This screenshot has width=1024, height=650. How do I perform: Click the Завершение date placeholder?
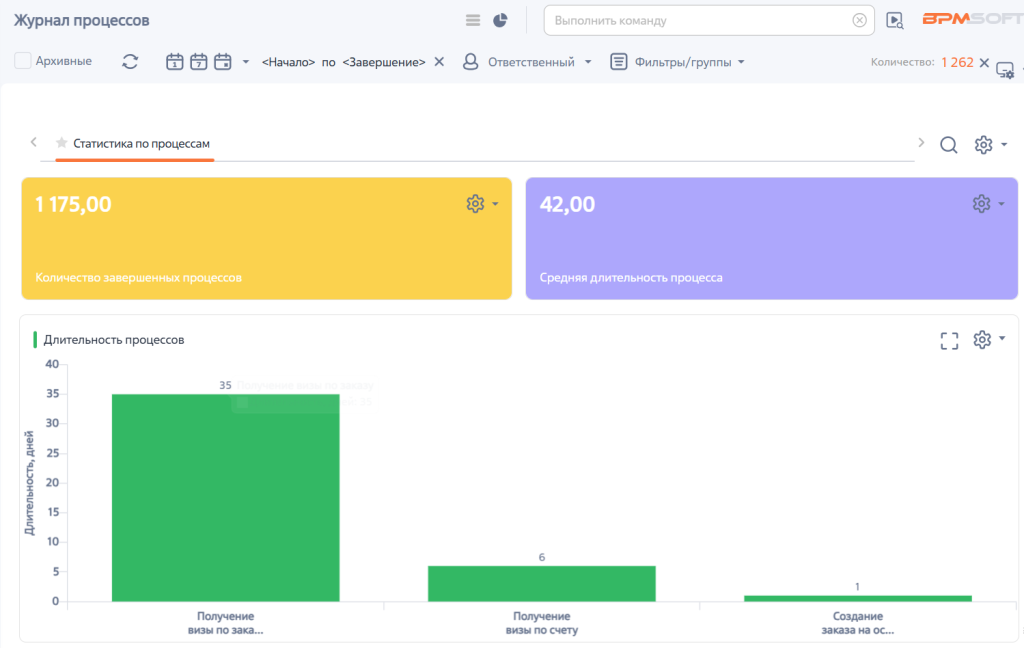384,62
